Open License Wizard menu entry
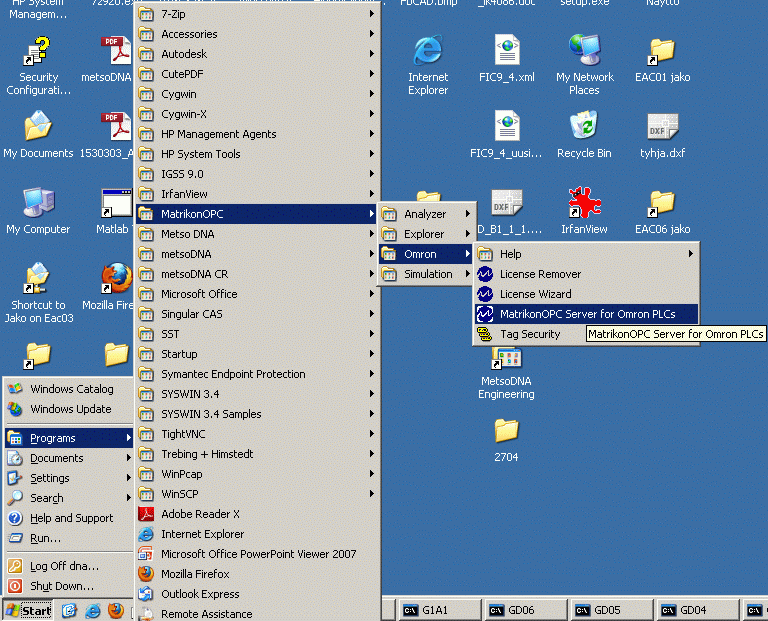 [586, 294]
